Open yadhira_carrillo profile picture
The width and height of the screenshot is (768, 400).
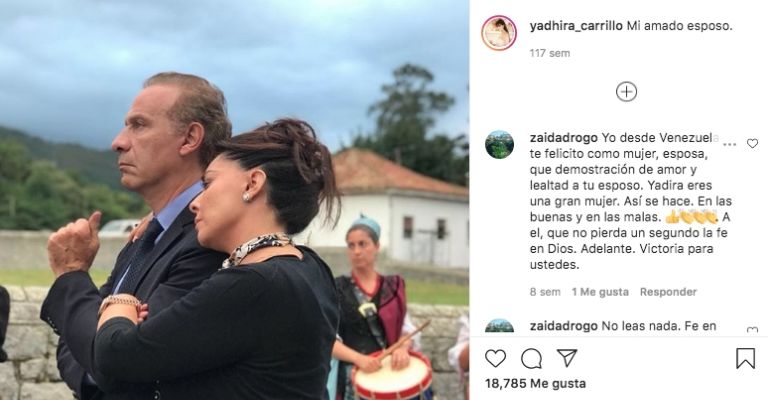point(499,33)
